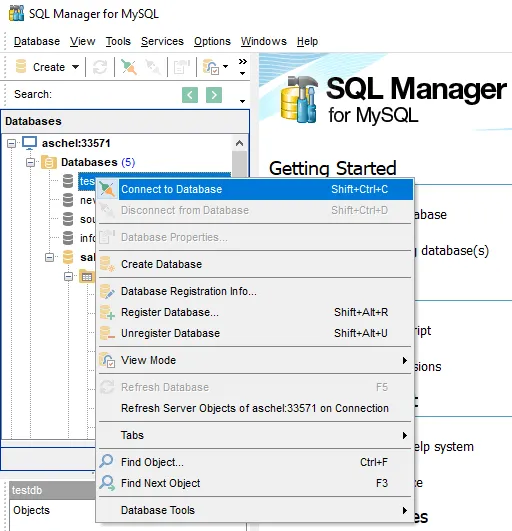
Task: Click the monitor icon beside aschel:33571
Action: click(30, 143)
